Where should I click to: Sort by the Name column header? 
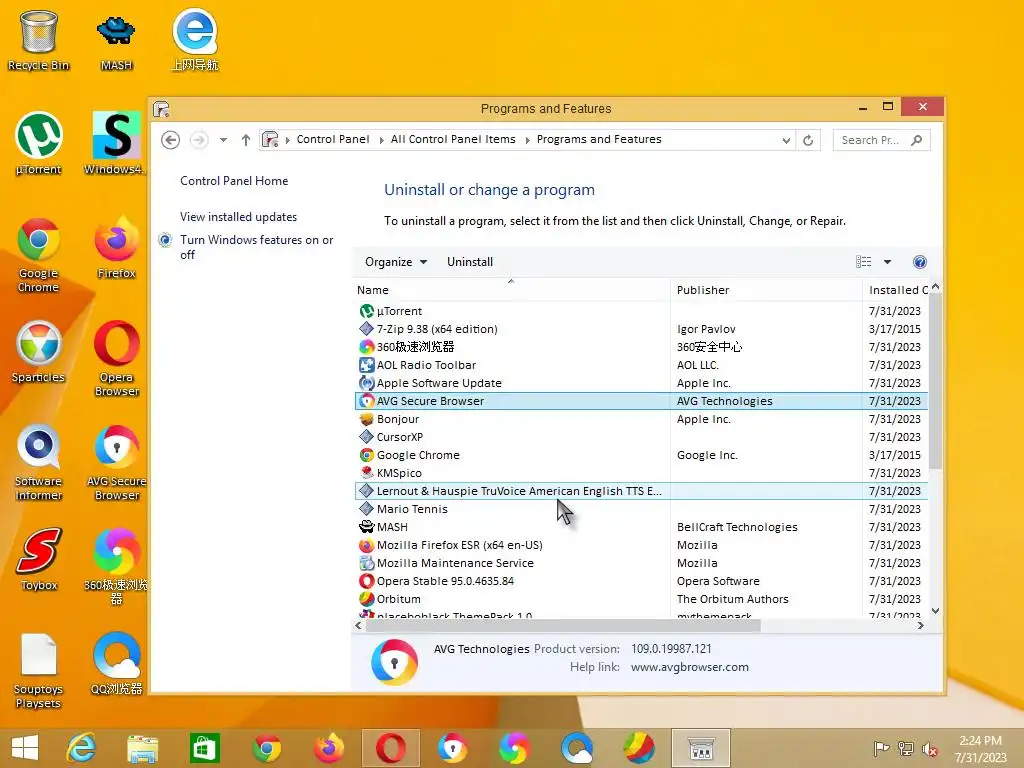[x=511, y=290]
